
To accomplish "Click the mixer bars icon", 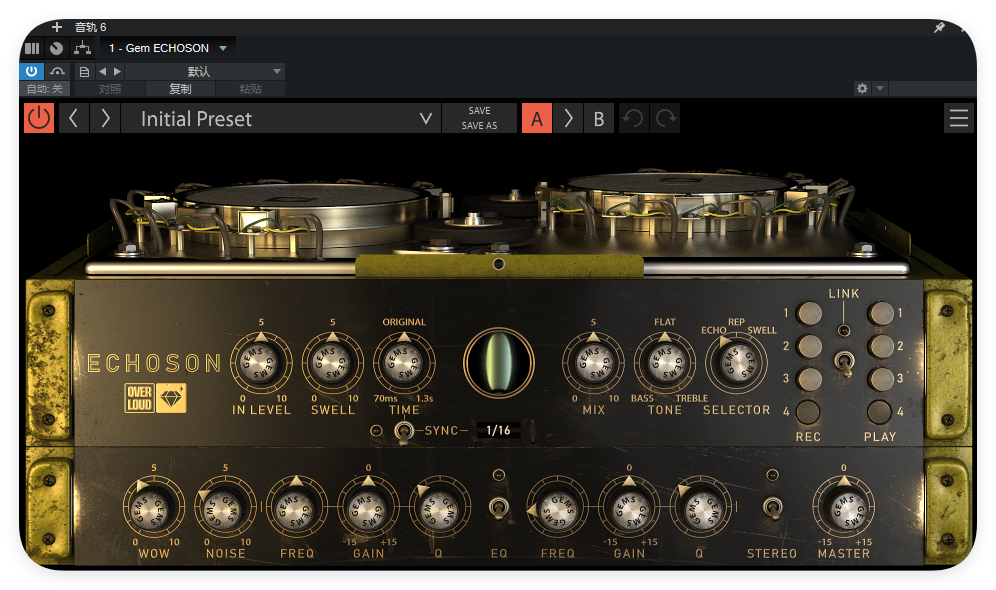I will click(32, 48).
